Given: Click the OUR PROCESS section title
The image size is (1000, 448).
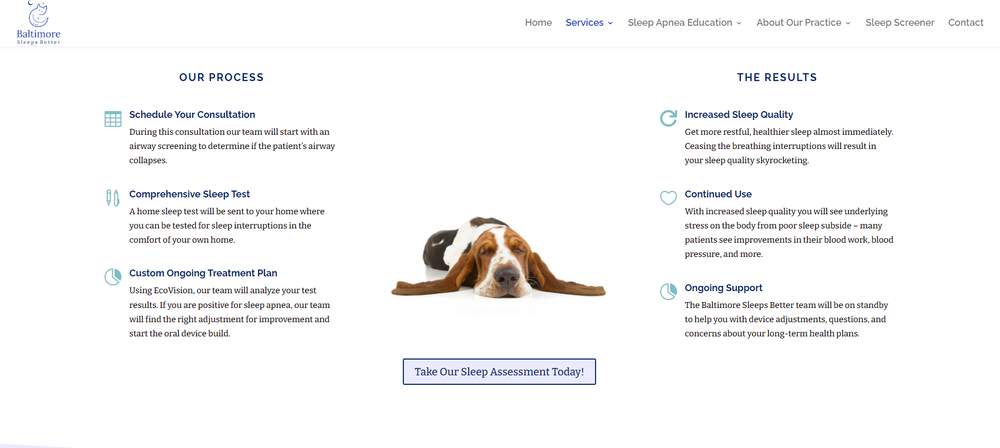Looking at the screenshot, I should 221,77.
